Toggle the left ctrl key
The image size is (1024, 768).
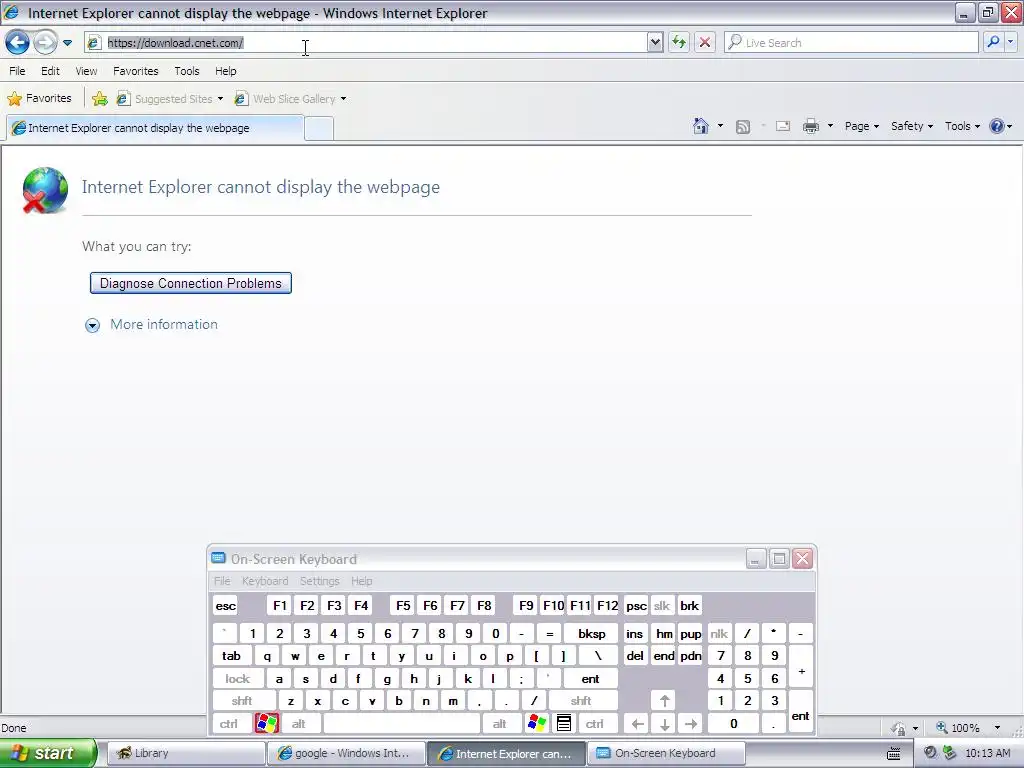229,724
